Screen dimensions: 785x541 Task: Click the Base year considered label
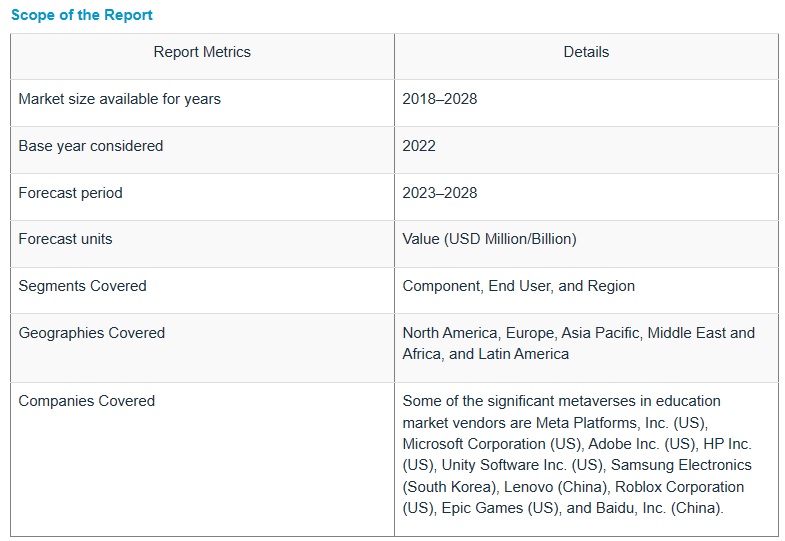click(90, 146)
